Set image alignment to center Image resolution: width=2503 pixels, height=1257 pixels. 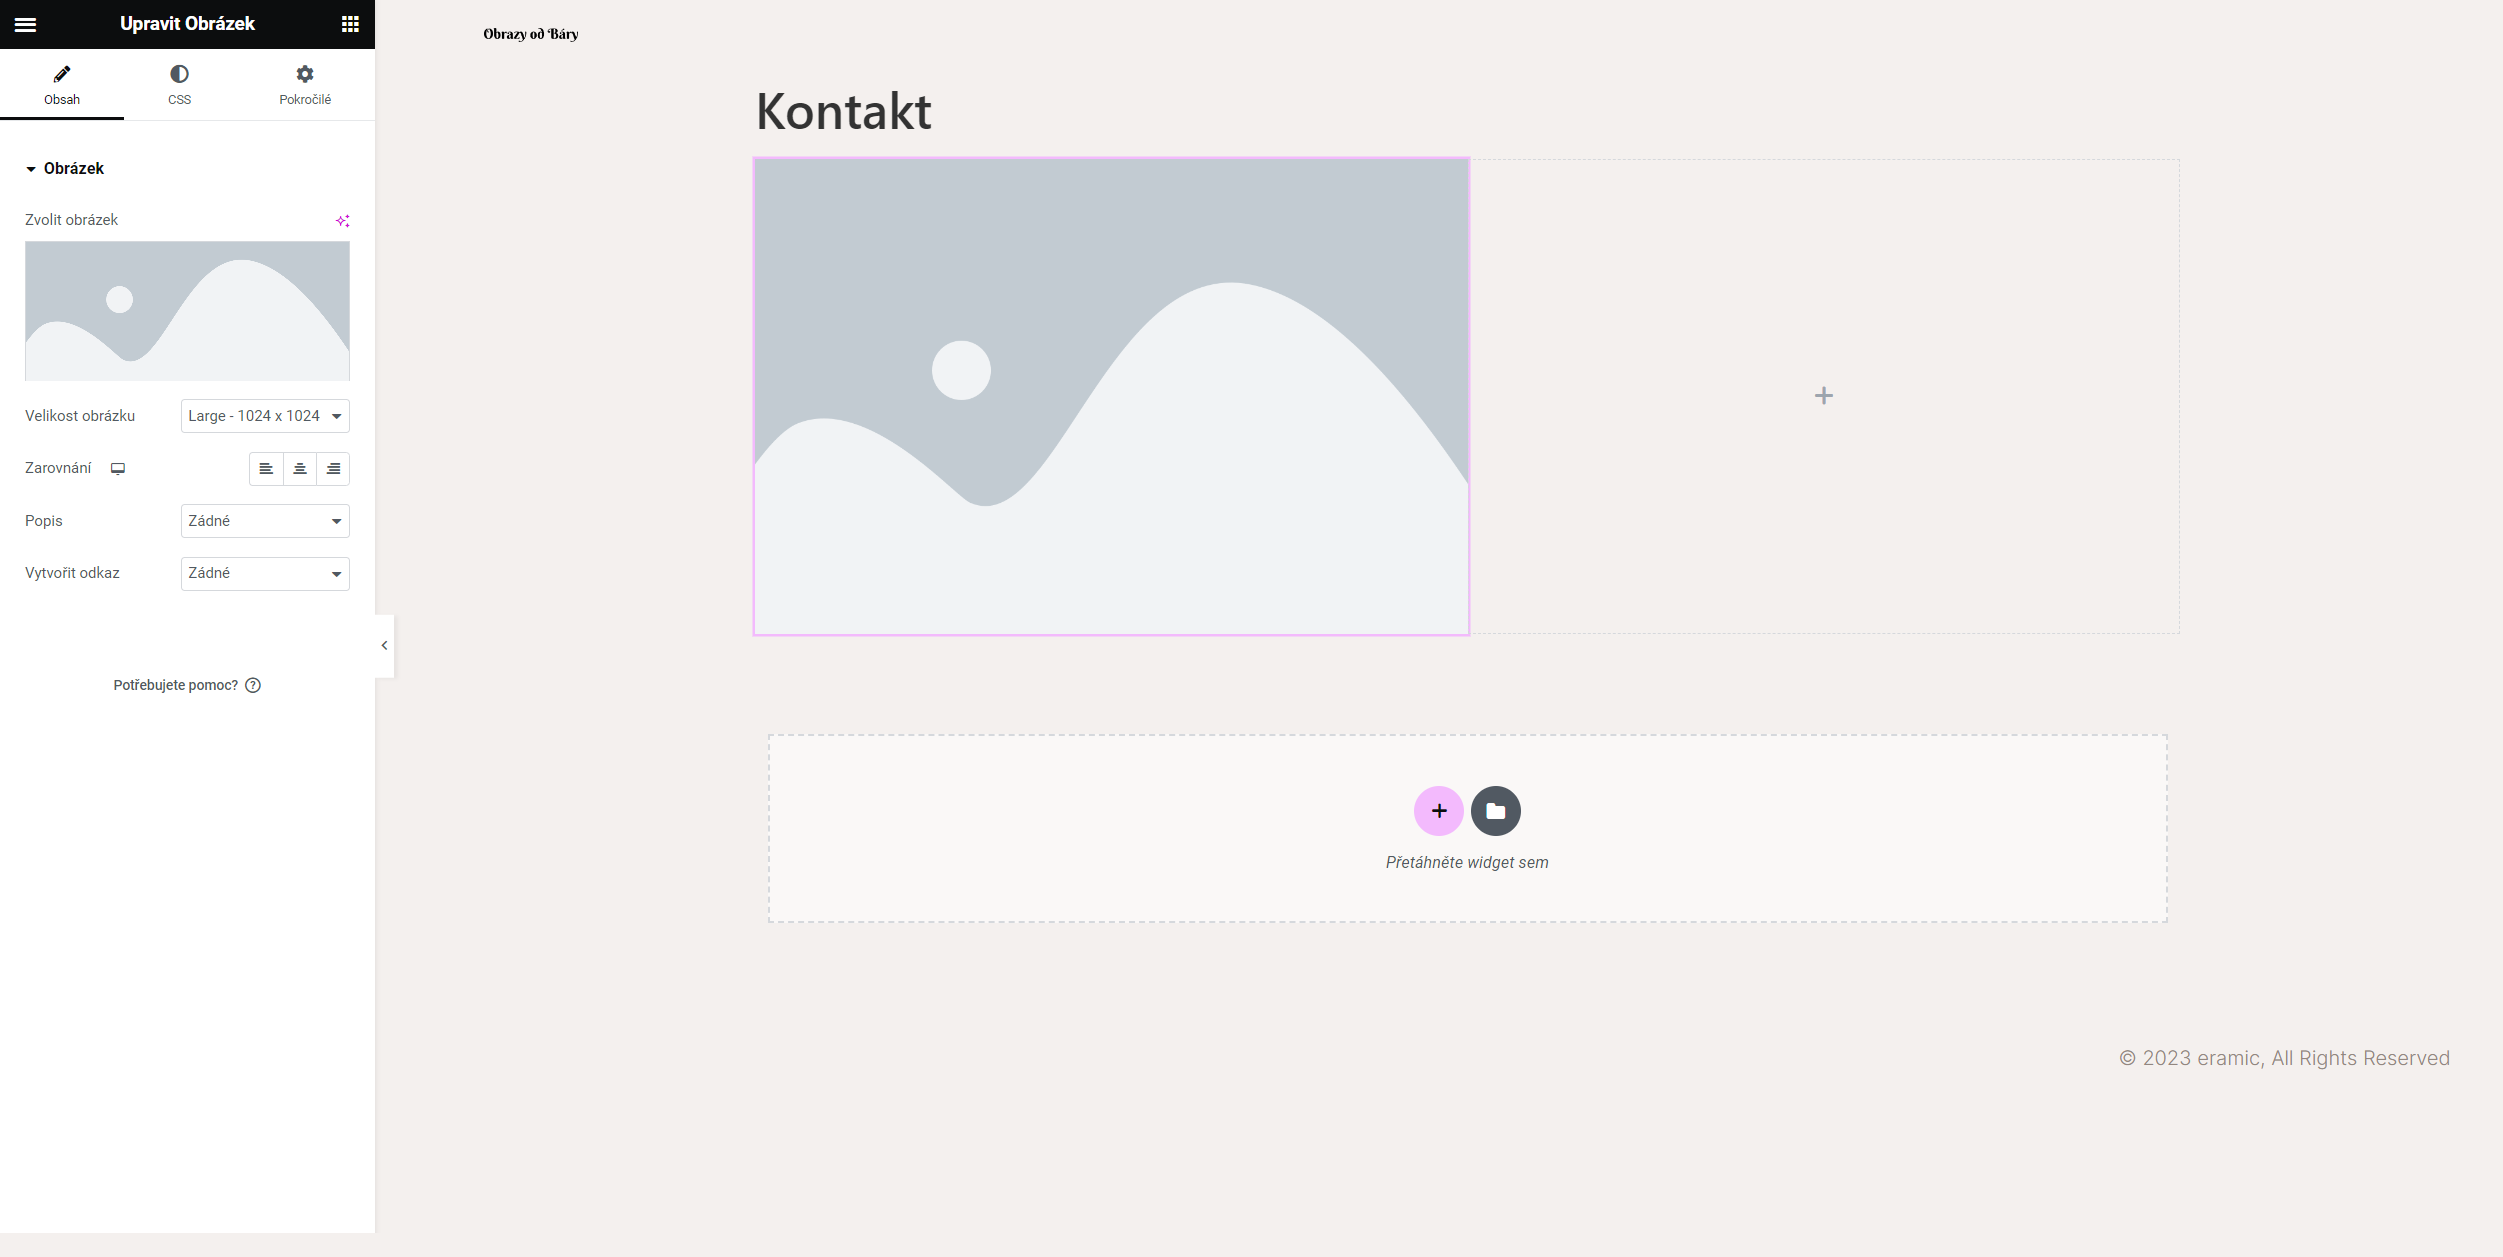pyautogui.click(x=300, y=469)
